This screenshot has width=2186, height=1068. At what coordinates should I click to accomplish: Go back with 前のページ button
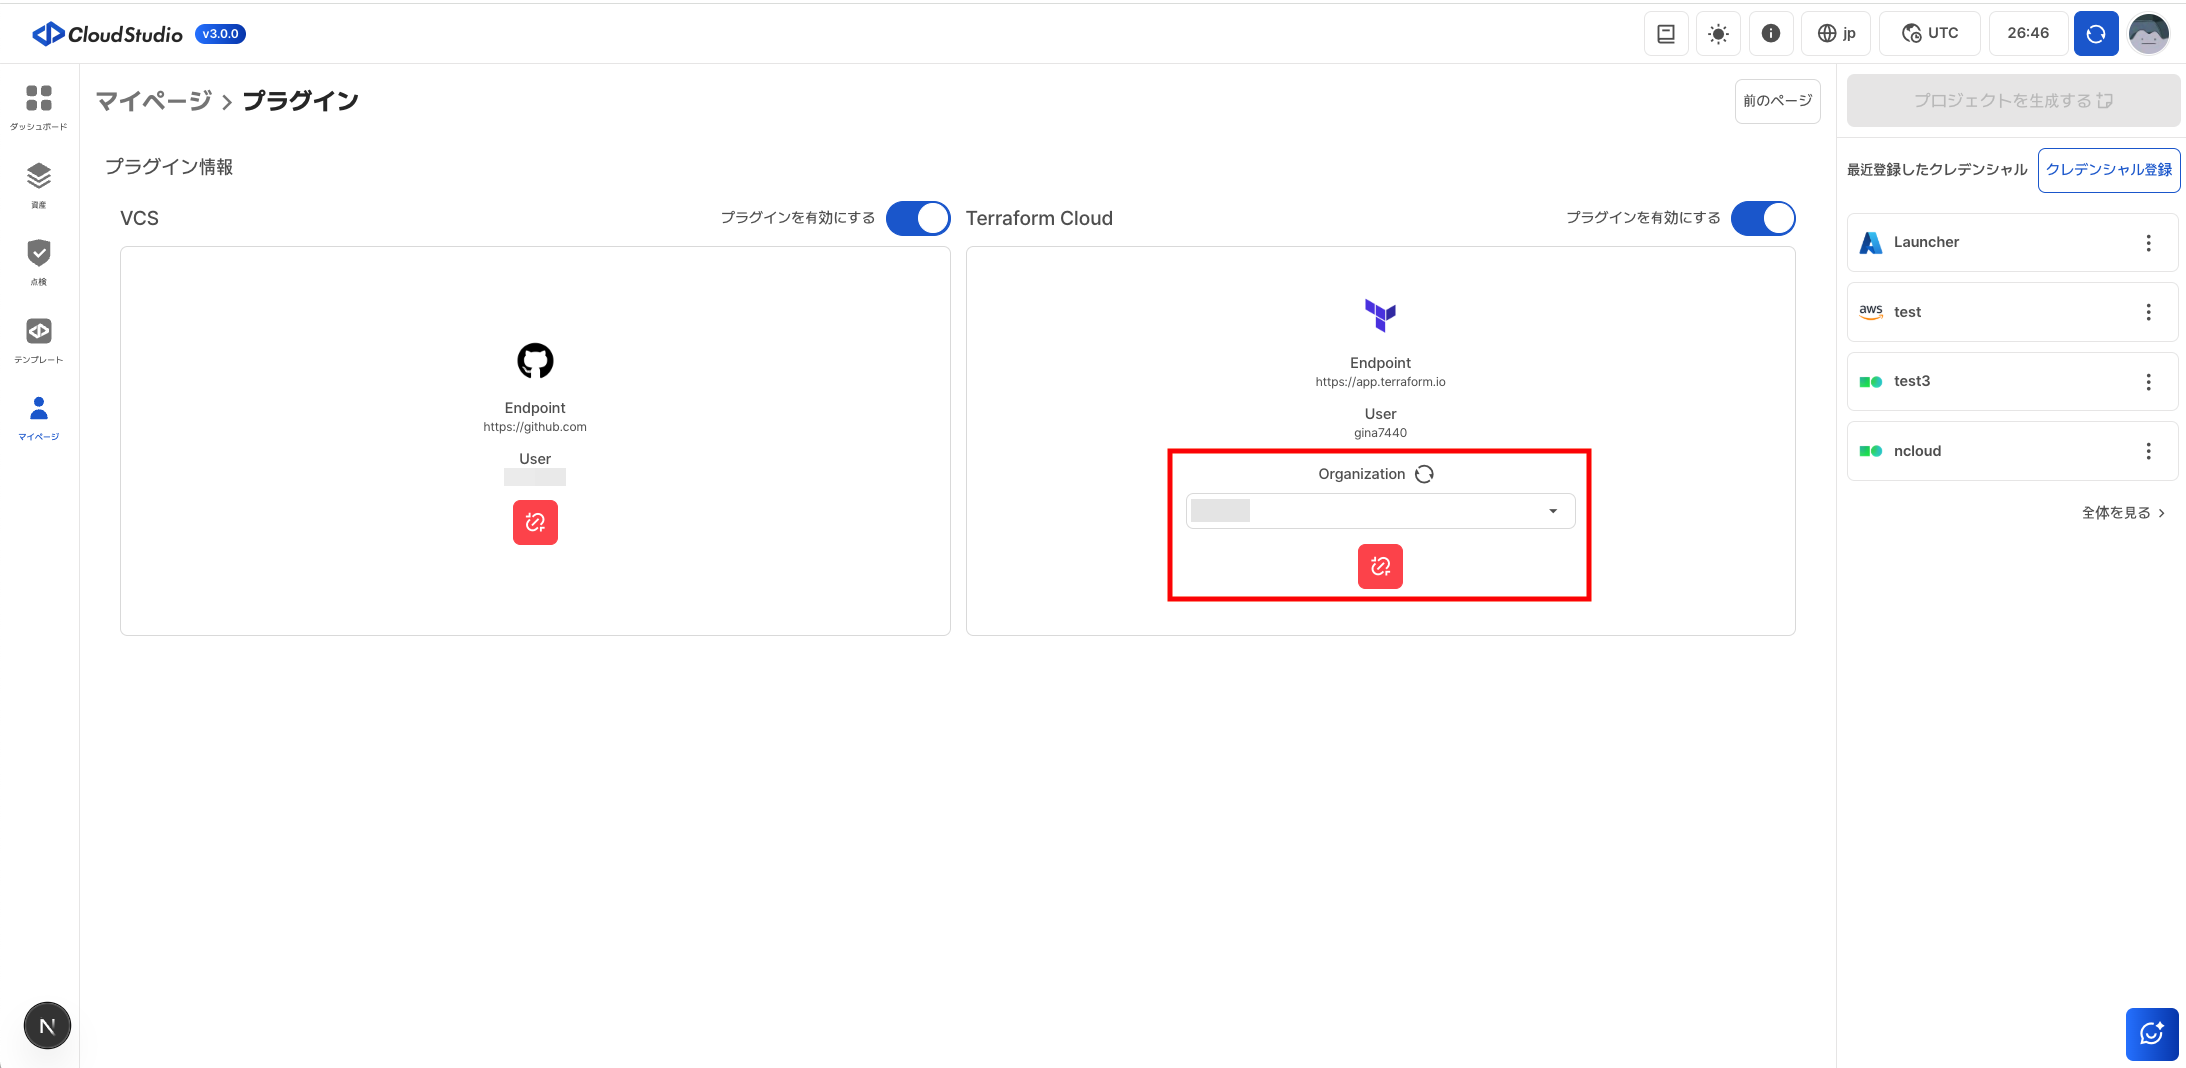pyautogui.click(x=1777, y=101)
